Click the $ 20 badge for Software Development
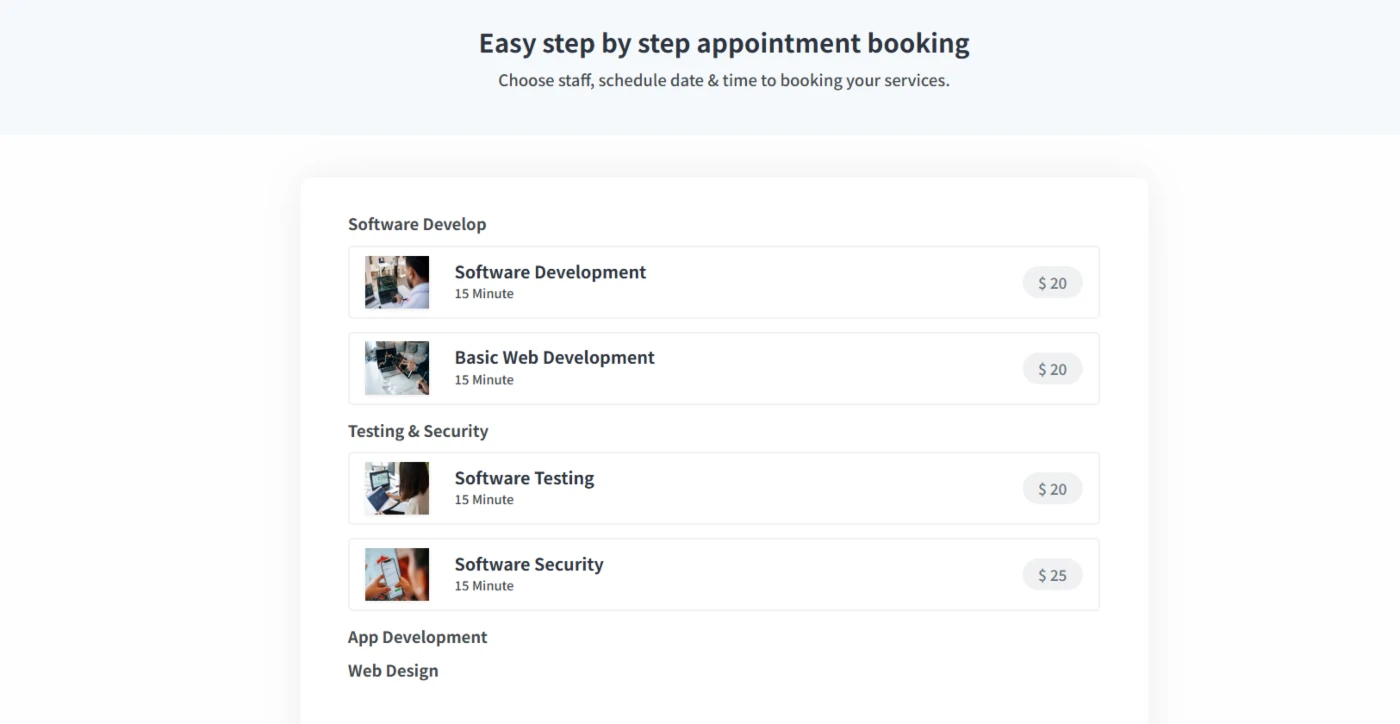Image resolution: width=1400 pixels, height=724 pixels. pyautogui.click(x=1052, y=283)
